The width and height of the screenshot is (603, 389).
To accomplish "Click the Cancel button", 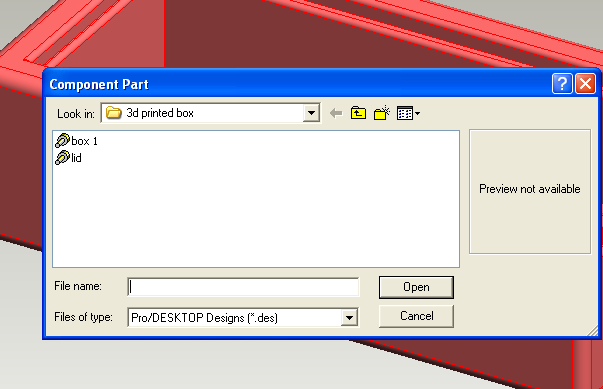I will tap(416, 316).
